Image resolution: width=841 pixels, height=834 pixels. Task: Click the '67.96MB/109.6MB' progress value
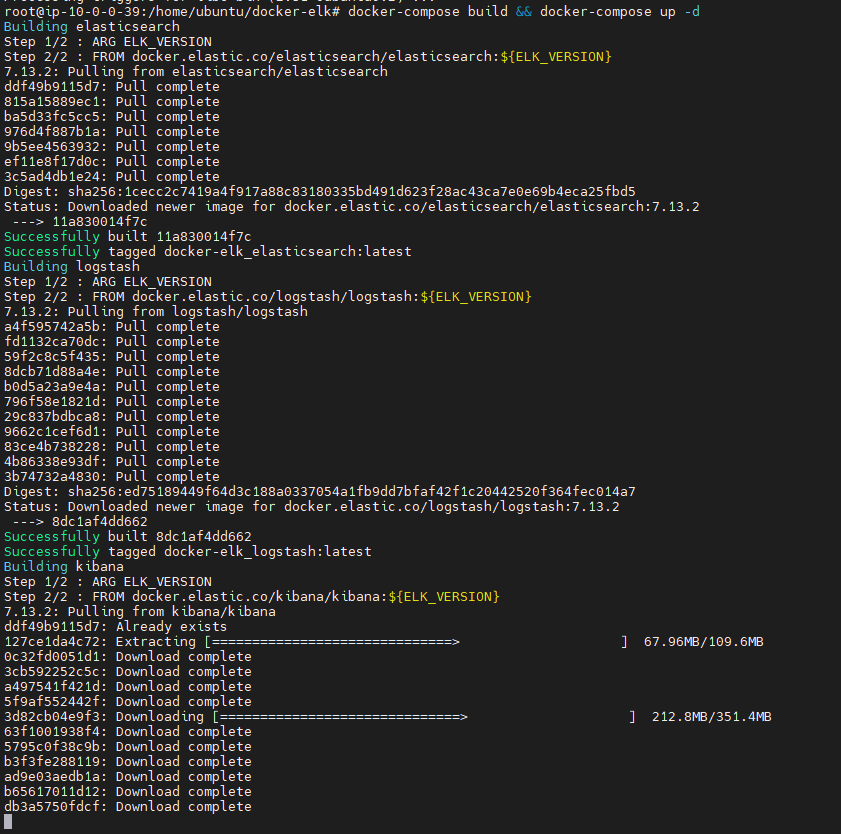coord(703,642)
